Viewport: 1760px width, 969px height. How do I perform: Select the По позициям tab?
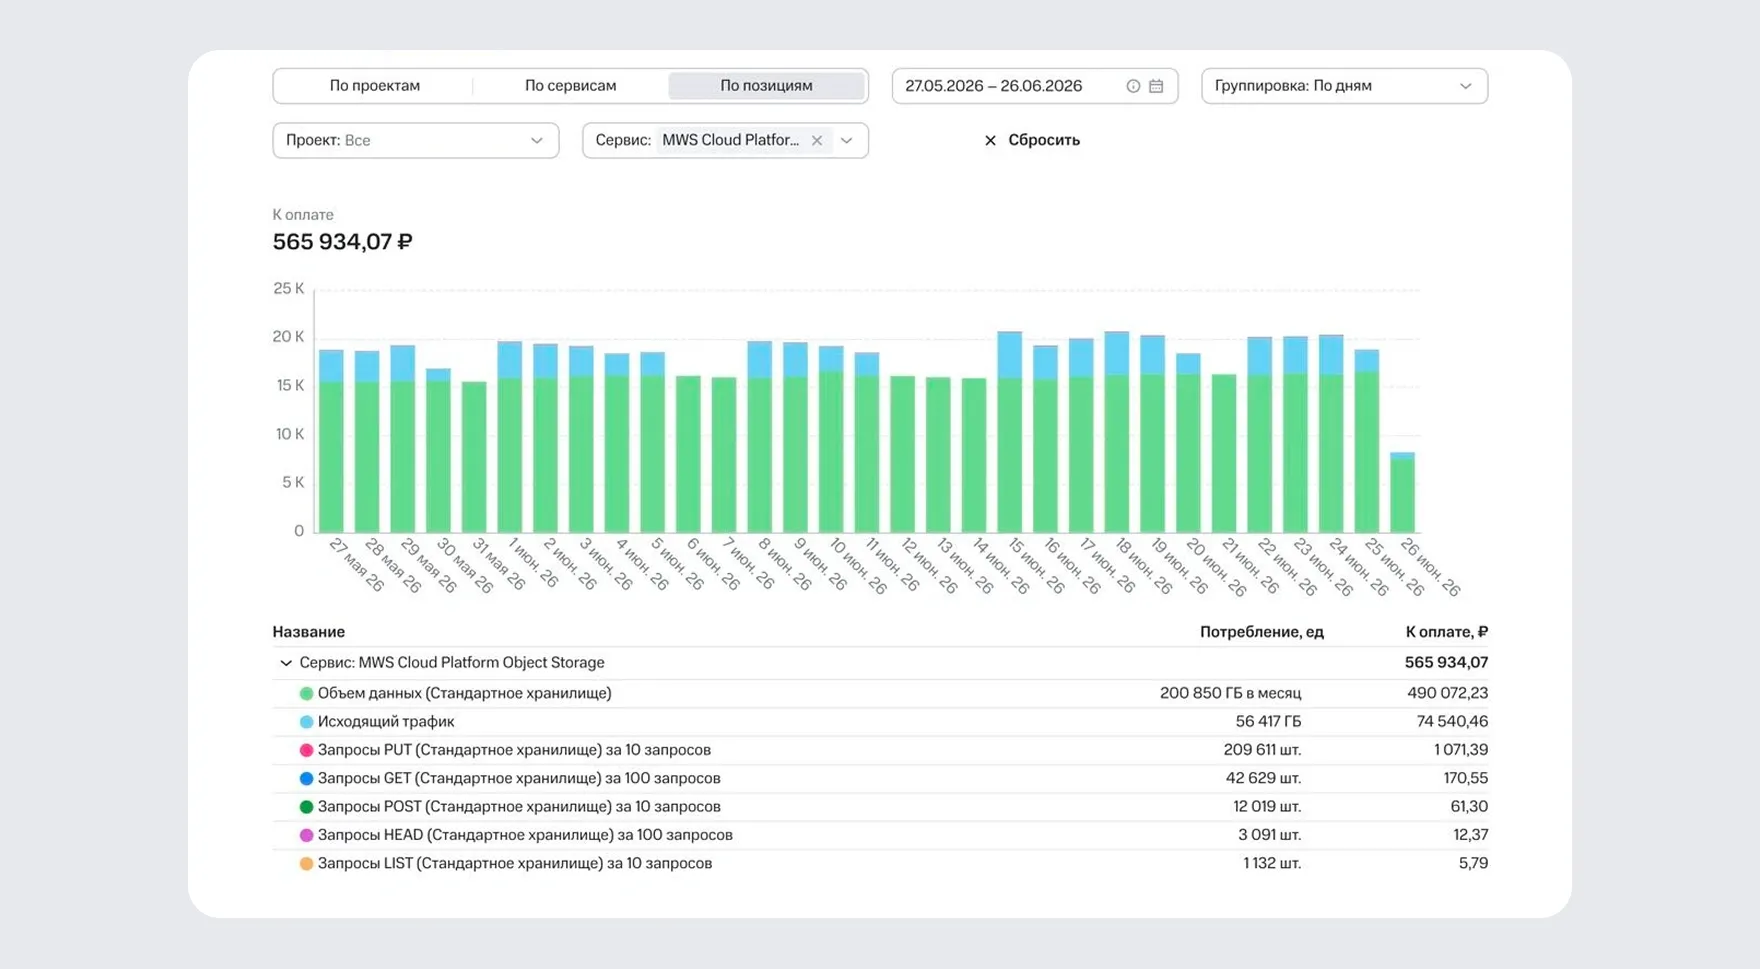click(x=766, y=86)
